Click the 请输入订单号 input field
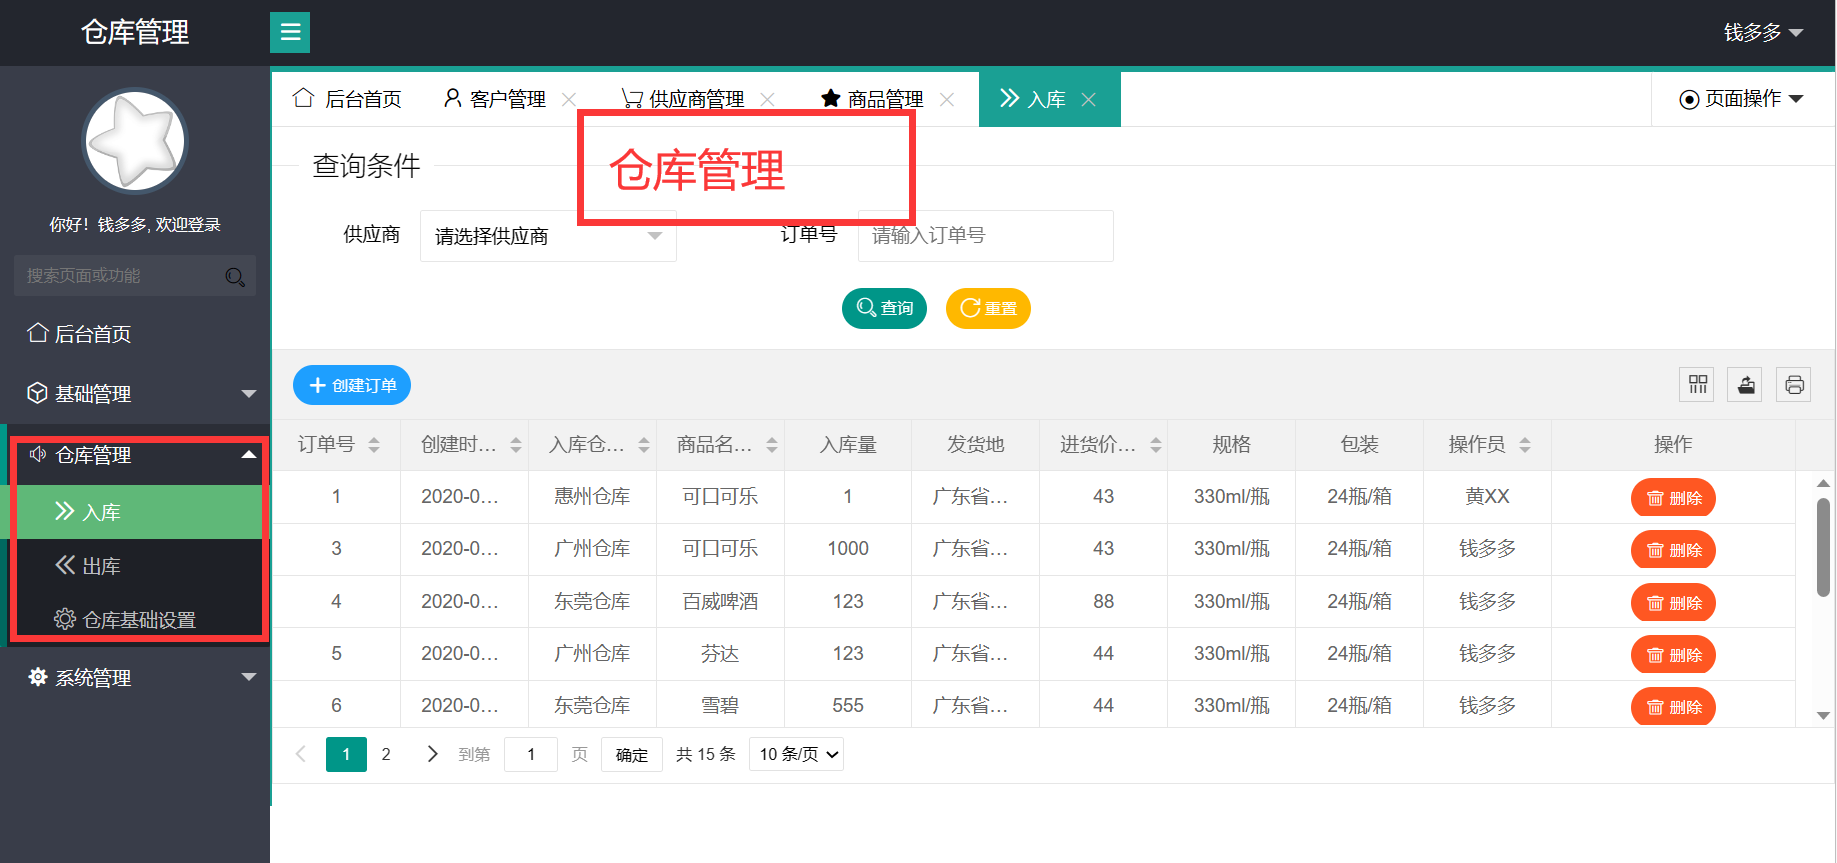The width and height of the screenshot is (1837, 863). 985,236
